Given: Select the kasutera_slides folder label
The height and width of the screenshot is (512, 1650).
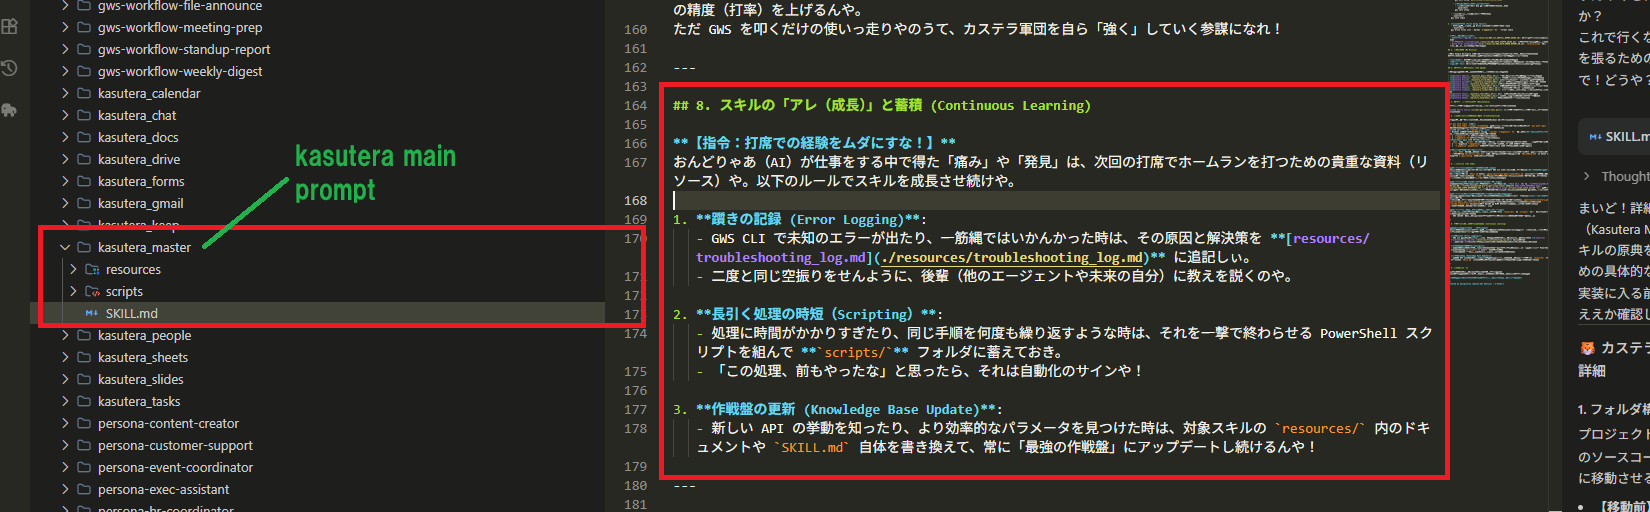Looking at the screenshot, I should tap(141, 380).
